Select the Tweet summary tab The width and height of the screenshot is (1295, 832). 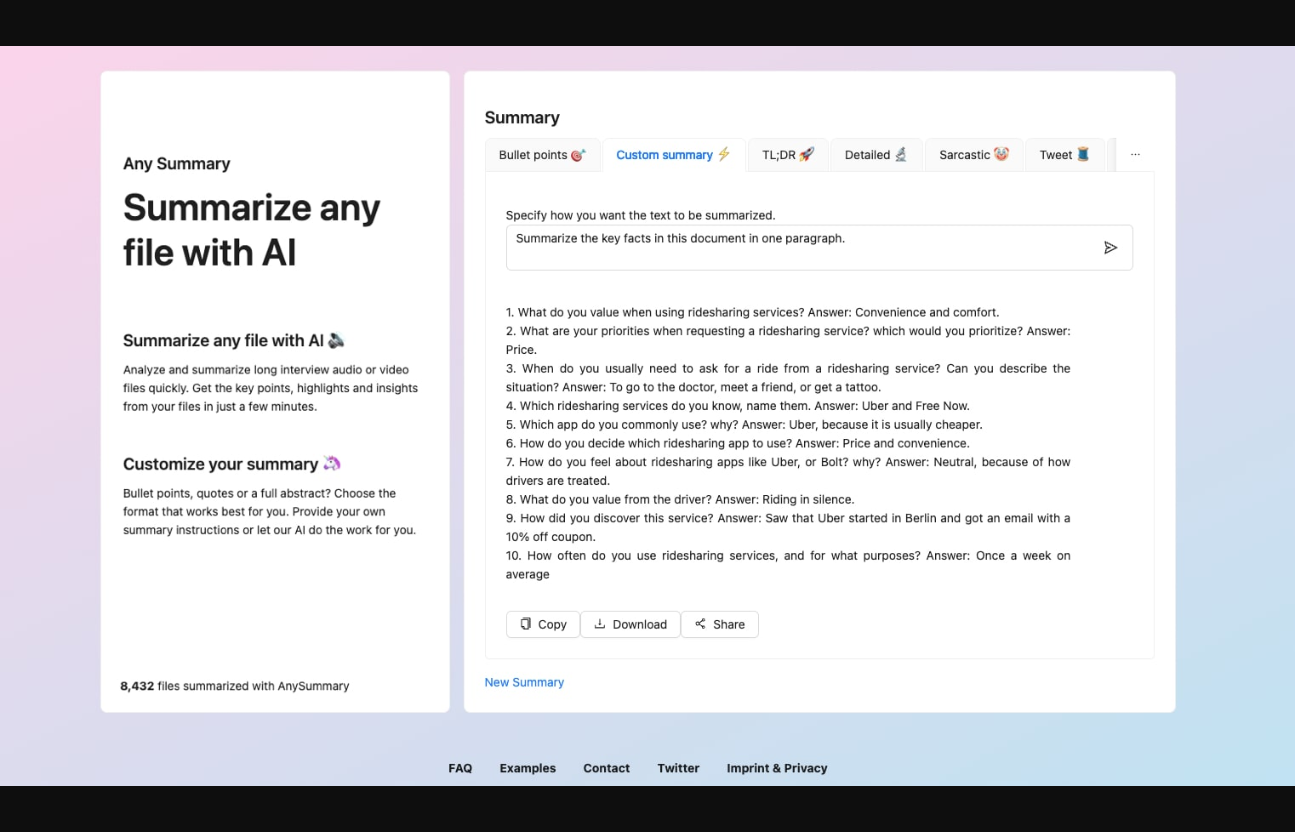pyautogui.click(x=1064, y=155)
